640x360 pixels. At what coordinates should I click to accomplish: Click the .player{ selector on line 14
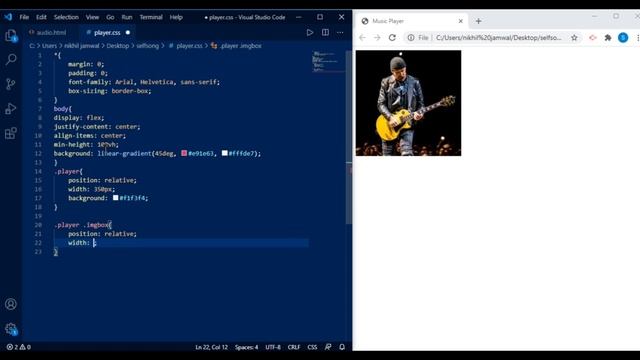point(68,171)
